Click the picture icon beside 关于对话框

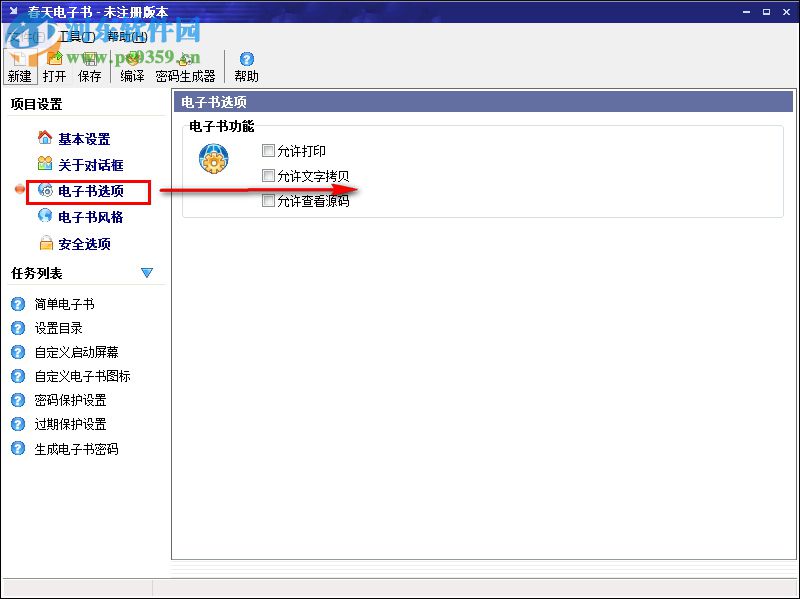pos(45,163)
